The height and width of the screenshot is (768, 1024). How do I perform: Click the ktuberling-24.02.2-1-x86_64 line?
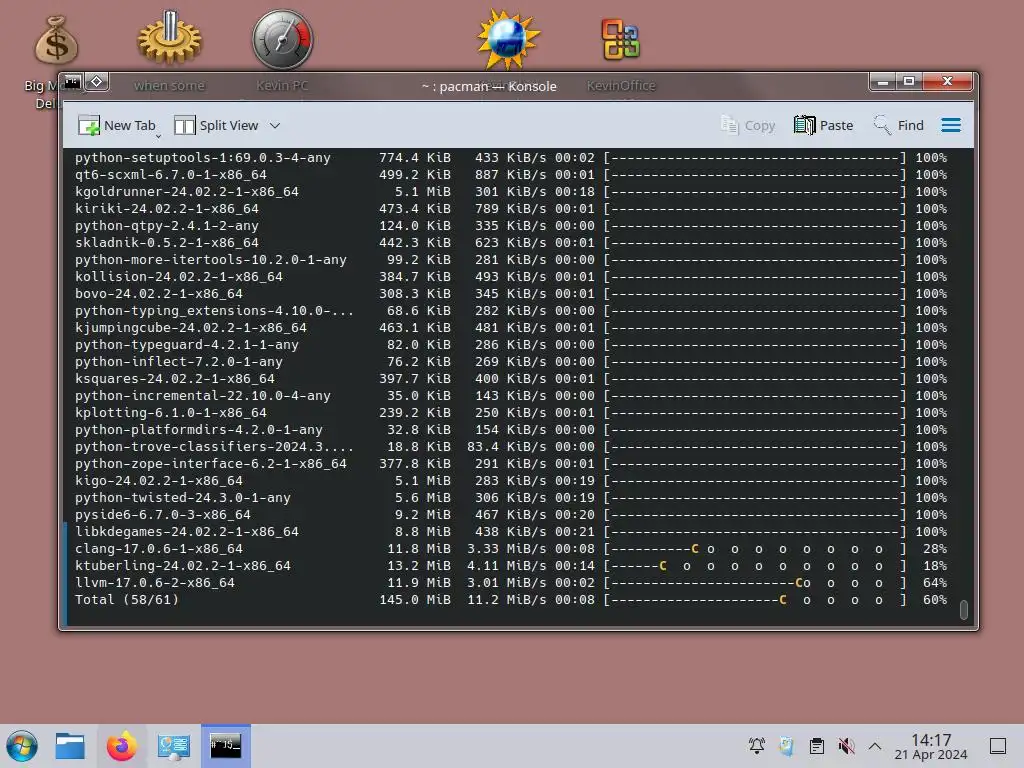pos(511,566)
